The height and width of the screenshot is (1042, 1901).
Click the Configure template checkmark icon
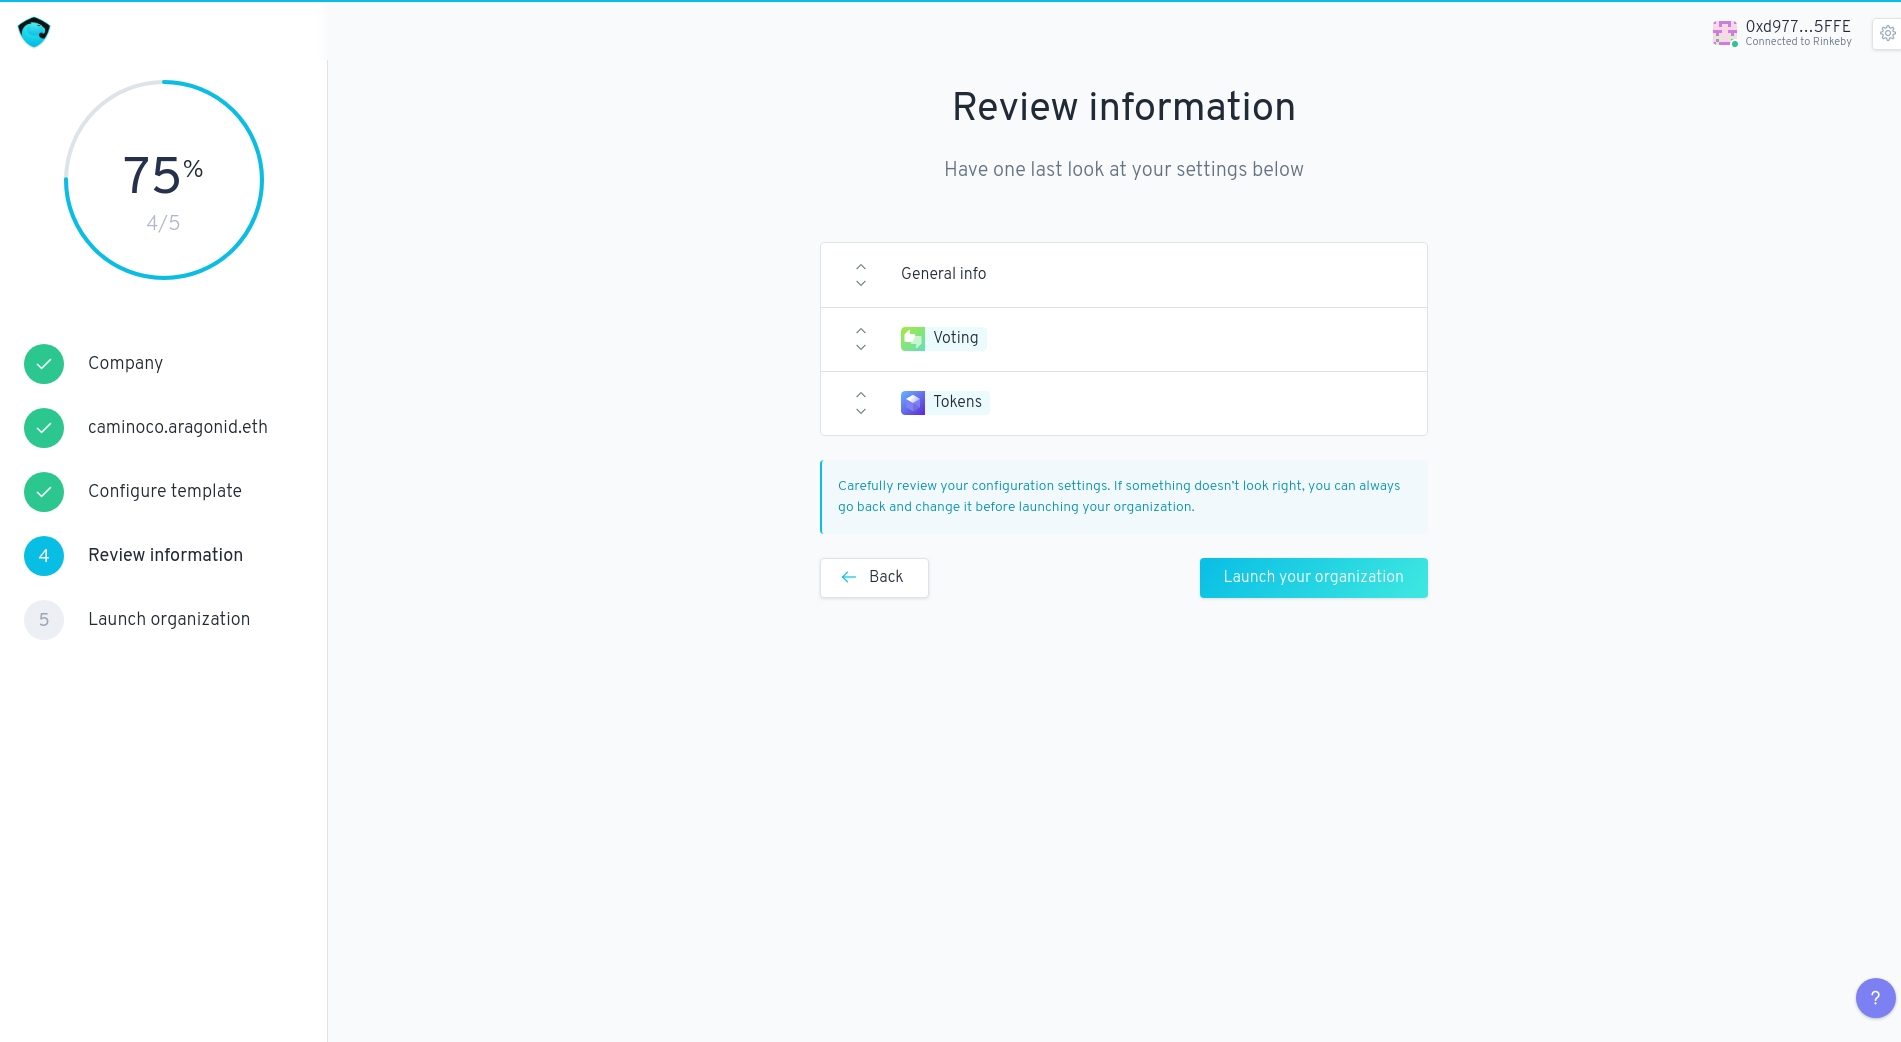(44, 492)
